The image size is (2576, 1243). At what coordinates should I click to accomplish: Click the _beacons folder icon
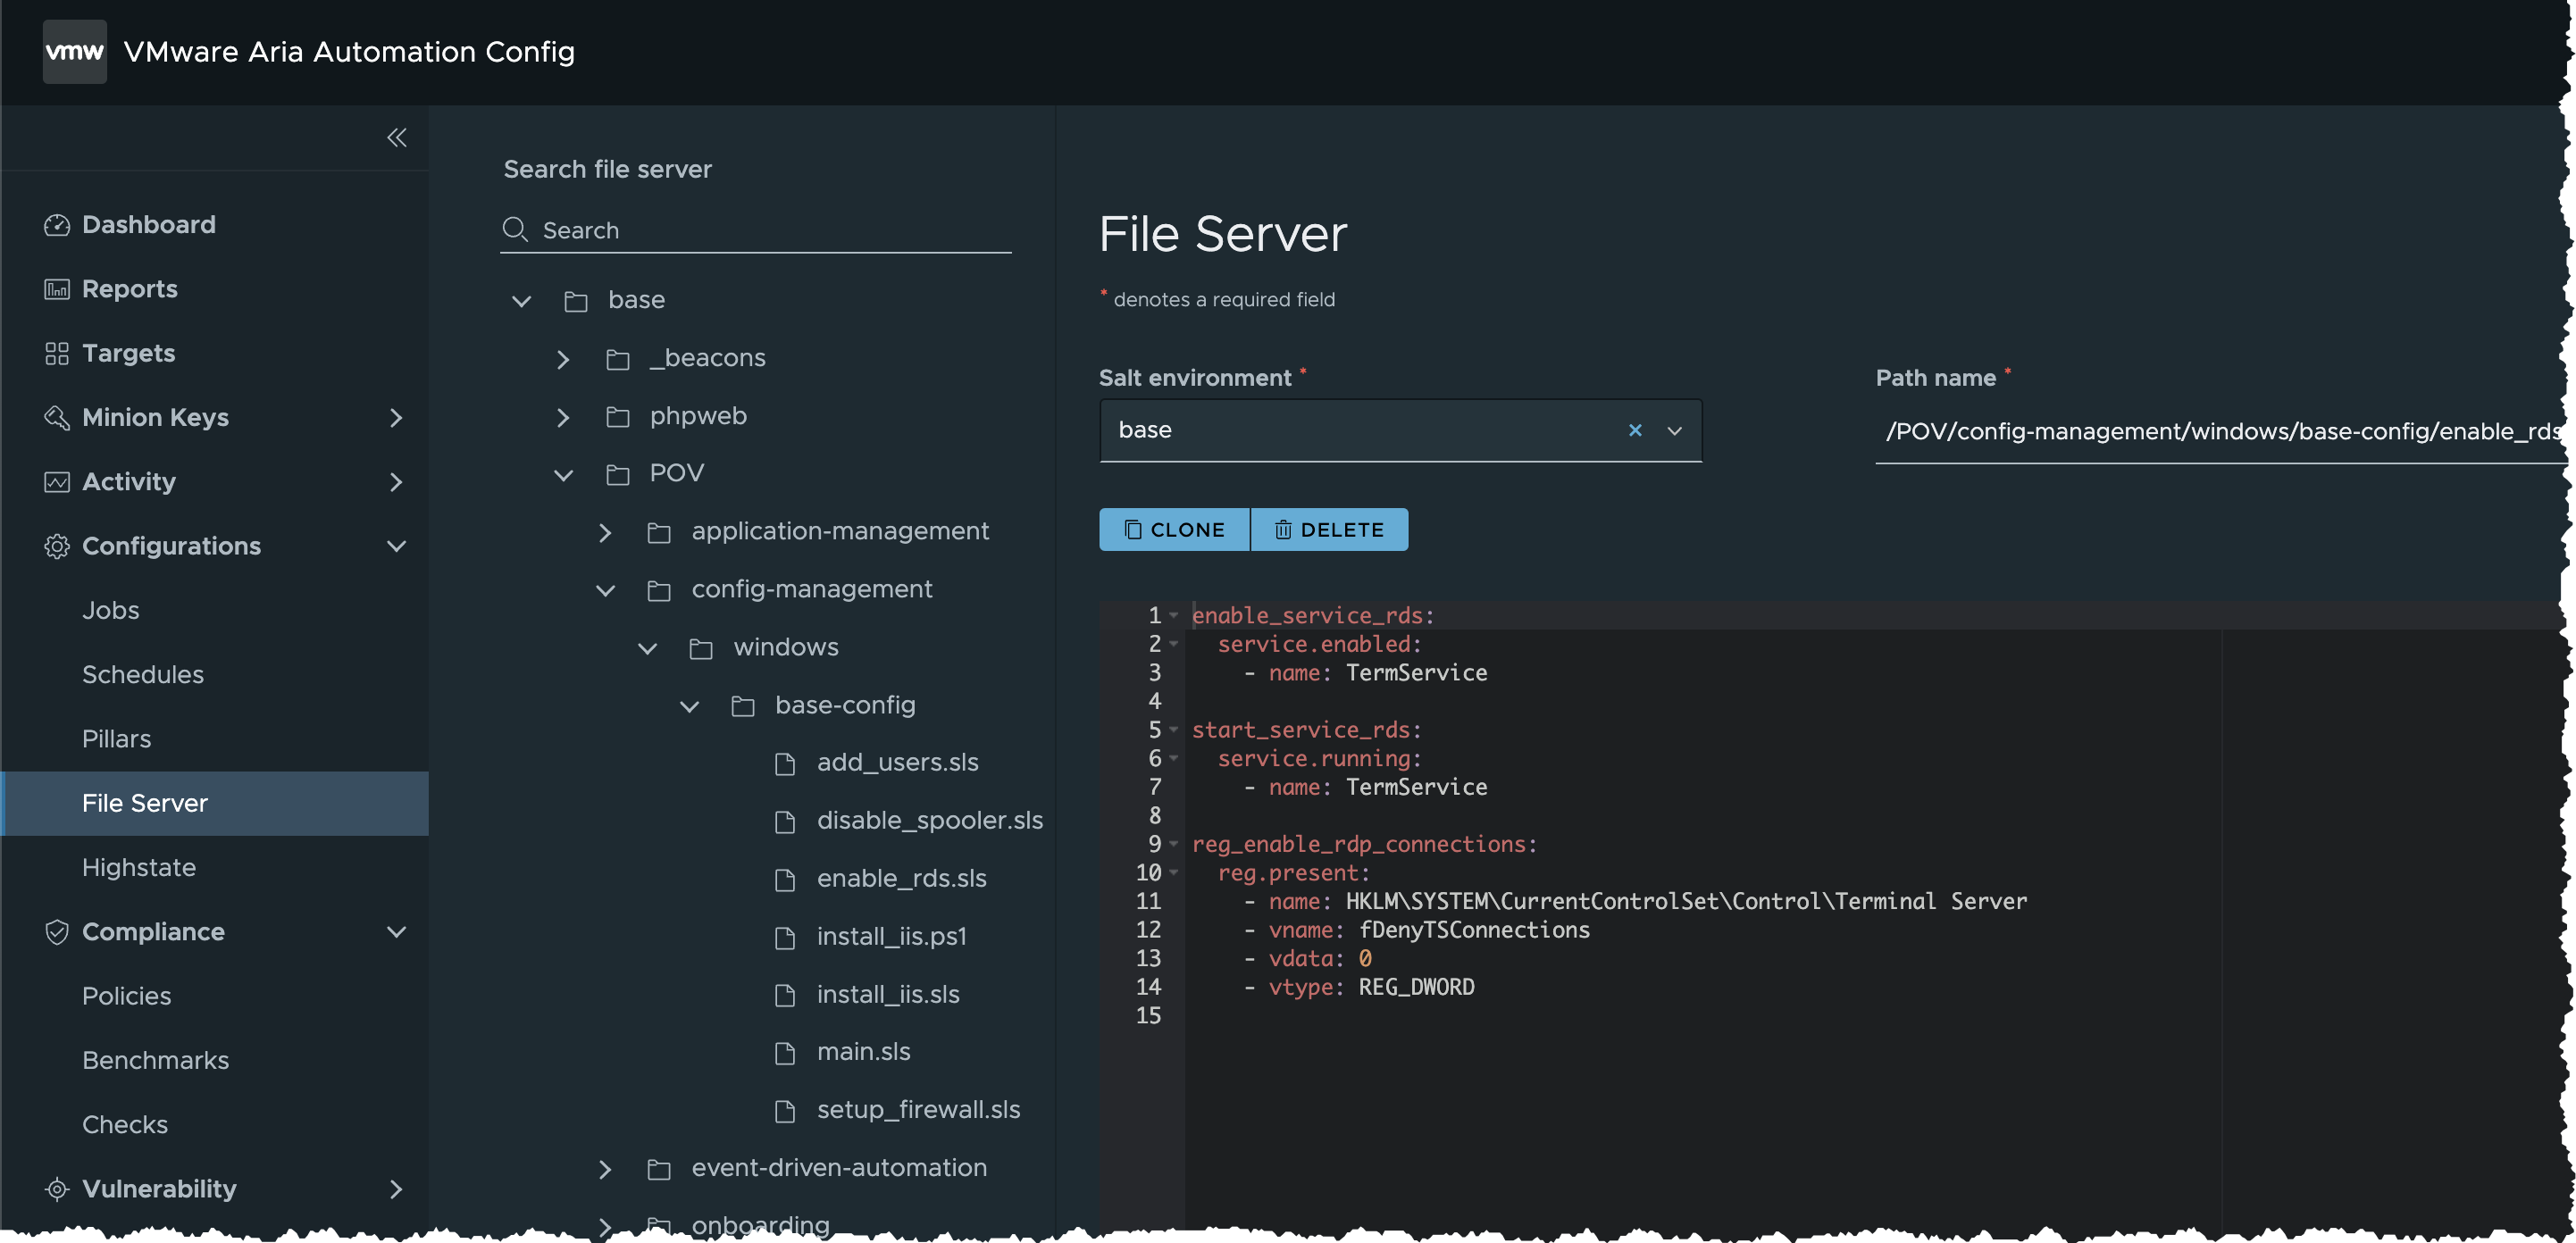[x=618, y=359]
